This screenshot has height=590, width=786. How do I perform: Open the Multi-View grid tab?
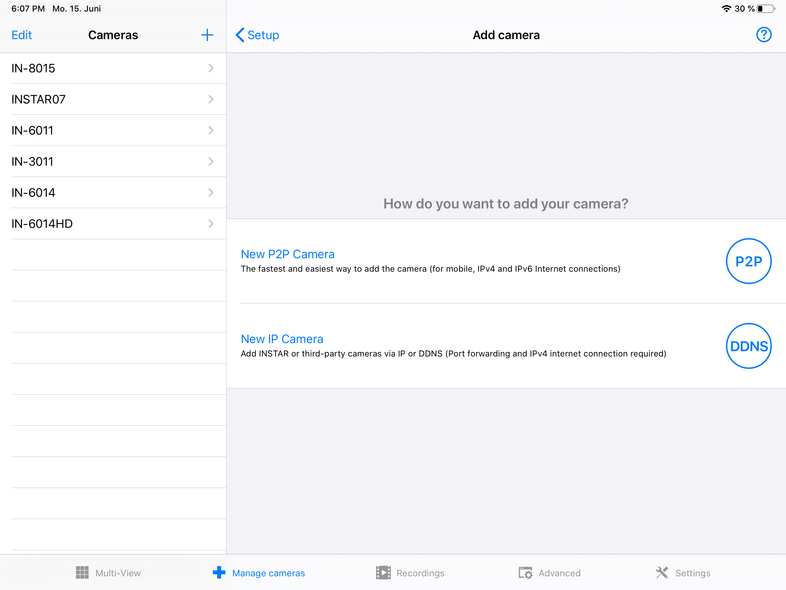tap(108, 573)
